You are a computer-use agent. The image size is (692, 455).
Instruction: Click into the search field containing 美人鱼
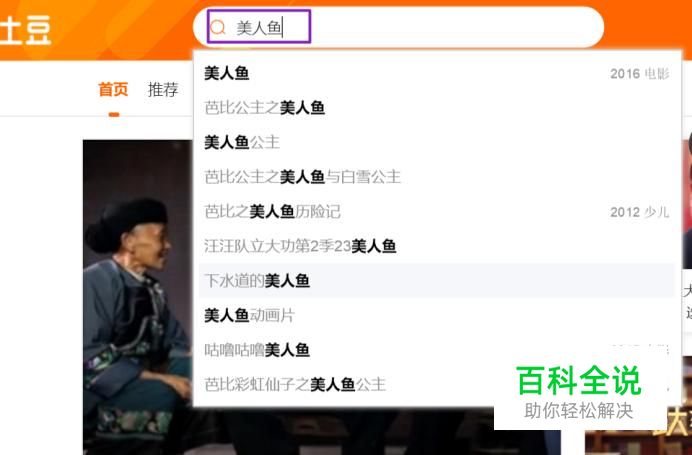click(398, 27)
